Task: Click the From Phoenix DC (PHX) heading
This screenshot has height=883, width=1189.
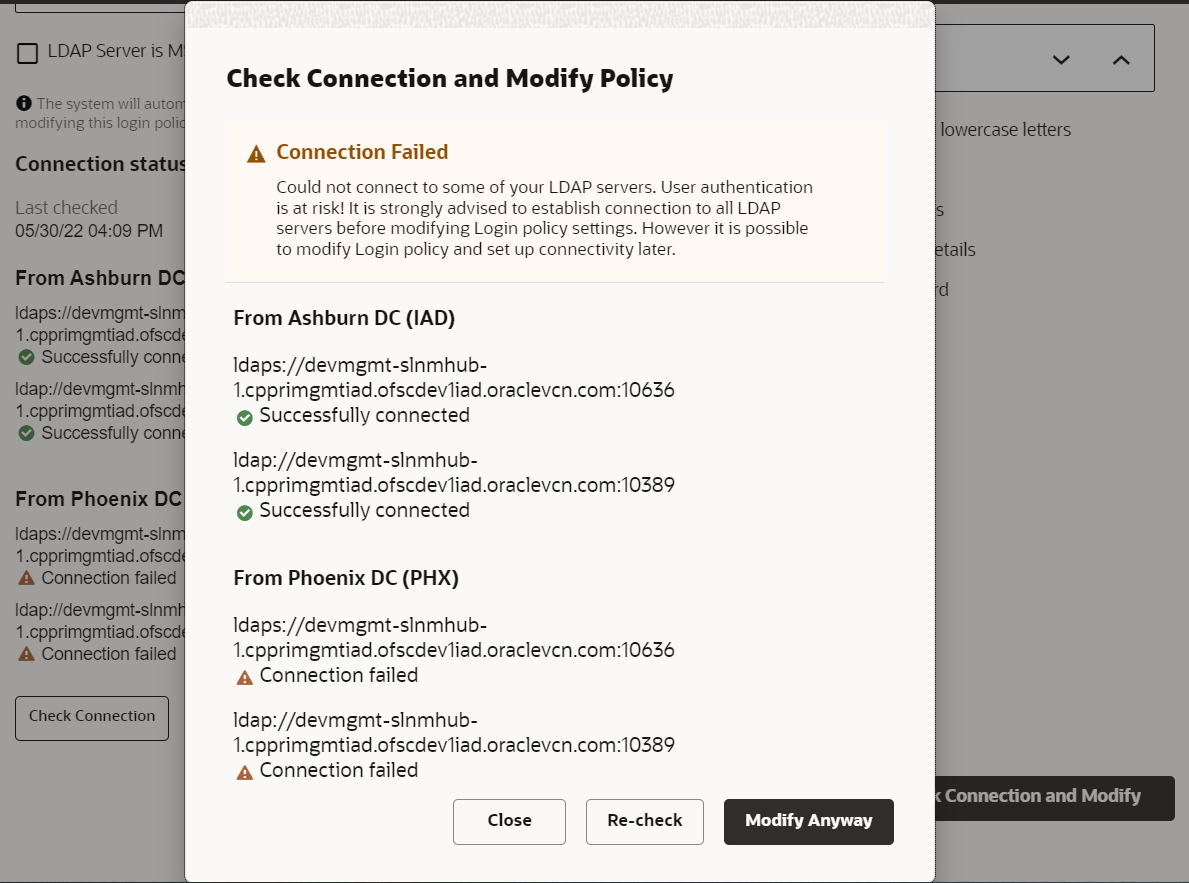Action: pos(346,578)
